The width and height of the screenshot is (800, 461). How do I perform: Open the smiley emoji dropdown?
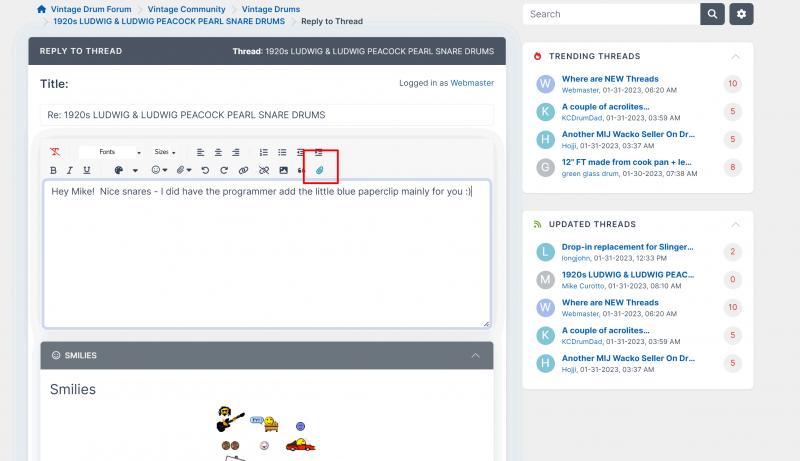tap(158, 170)
